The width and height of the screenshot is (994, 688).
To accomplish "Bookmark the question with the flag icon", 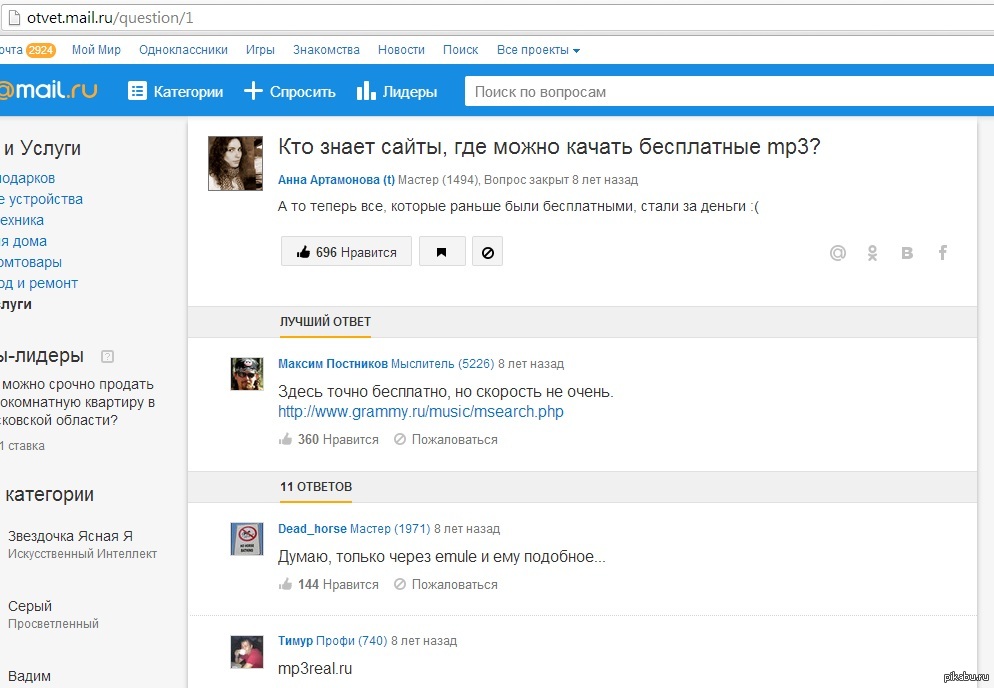I will pos(442,252).
